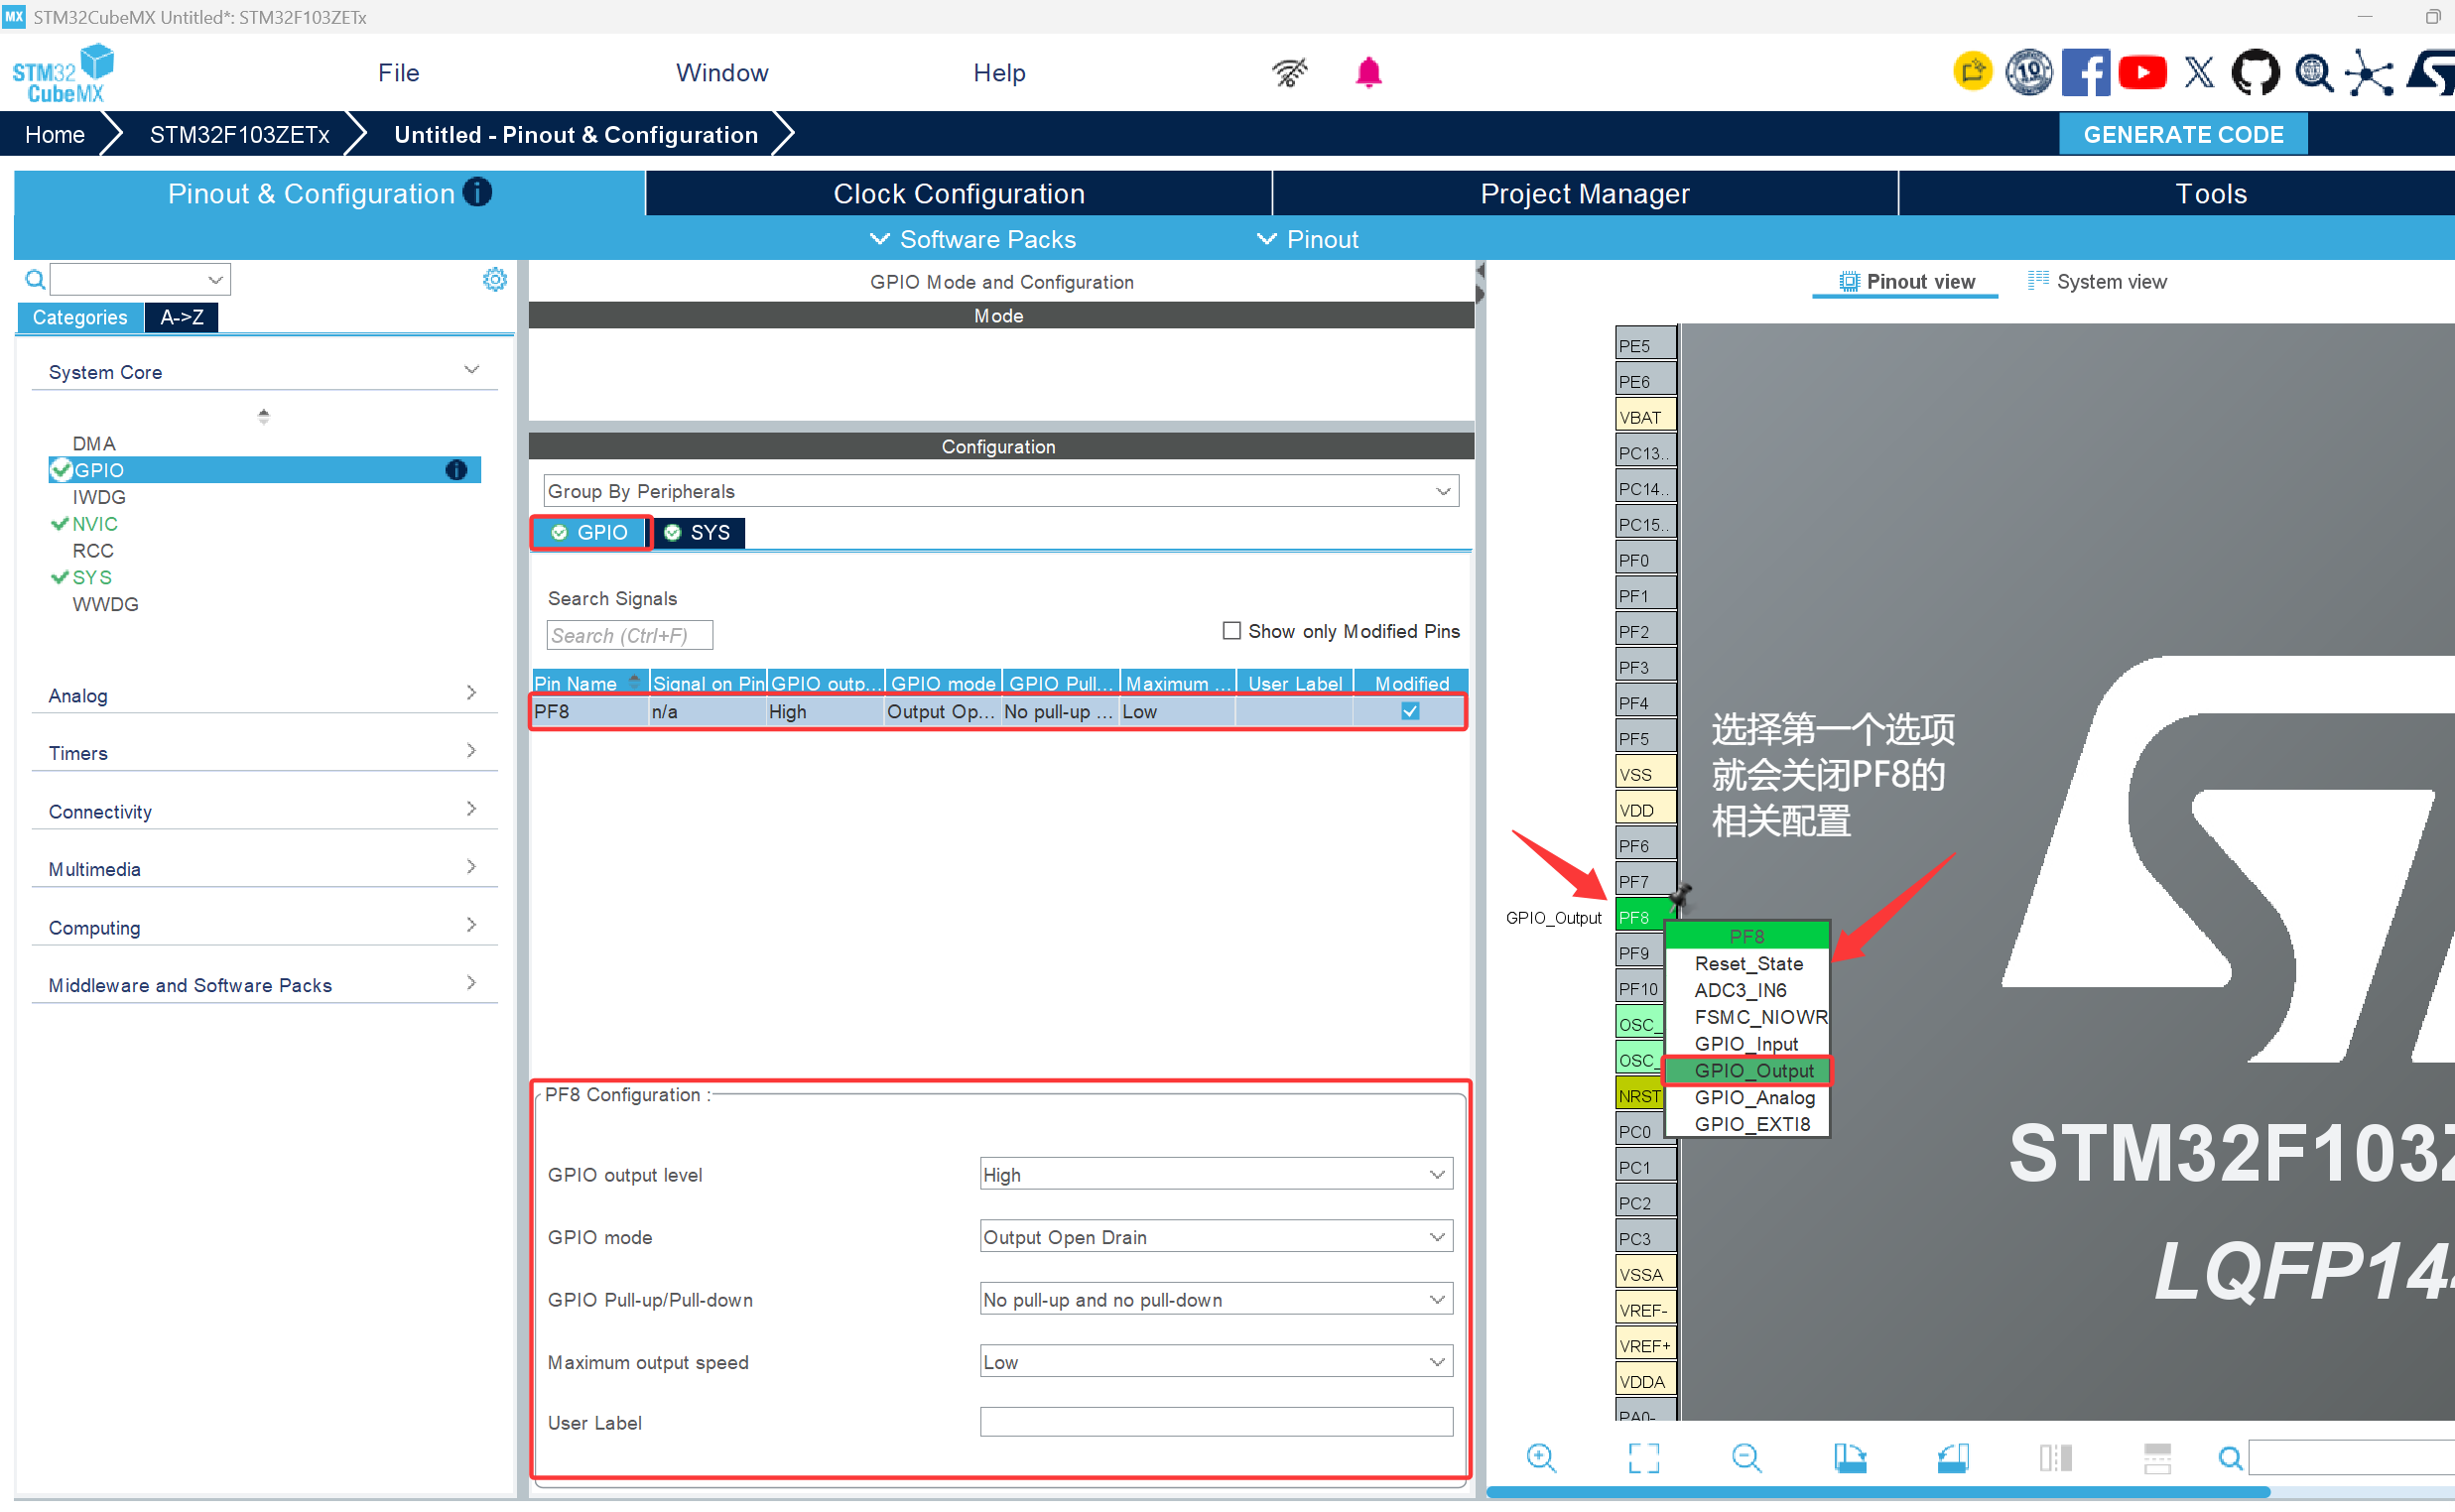Open the GPIO mode dropdown
The image size is (2455, 1512).
[1215, 1237]
